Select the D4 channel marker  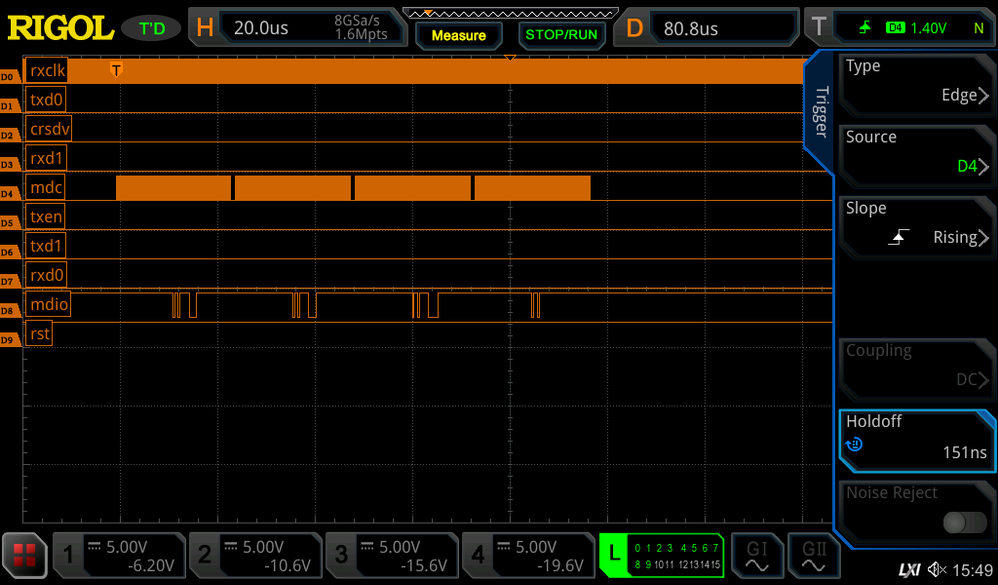pos(9,194)
